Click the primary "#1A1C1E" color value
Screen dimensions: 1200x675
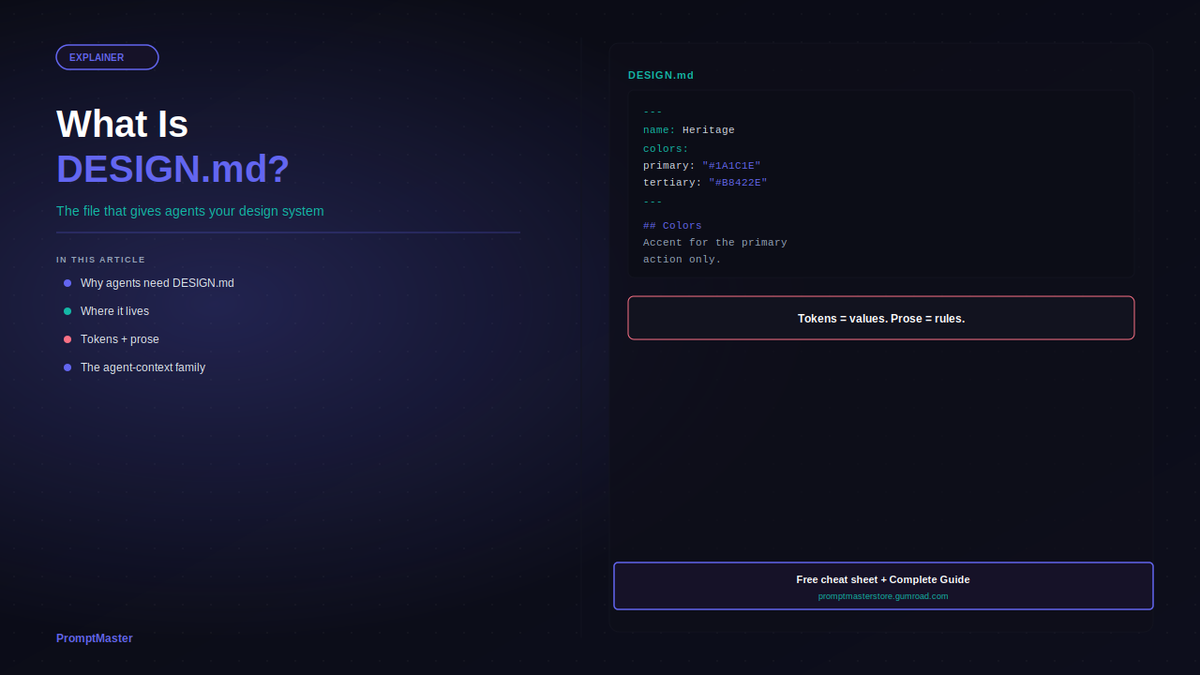pyautogui.click(x=732, y=165)
